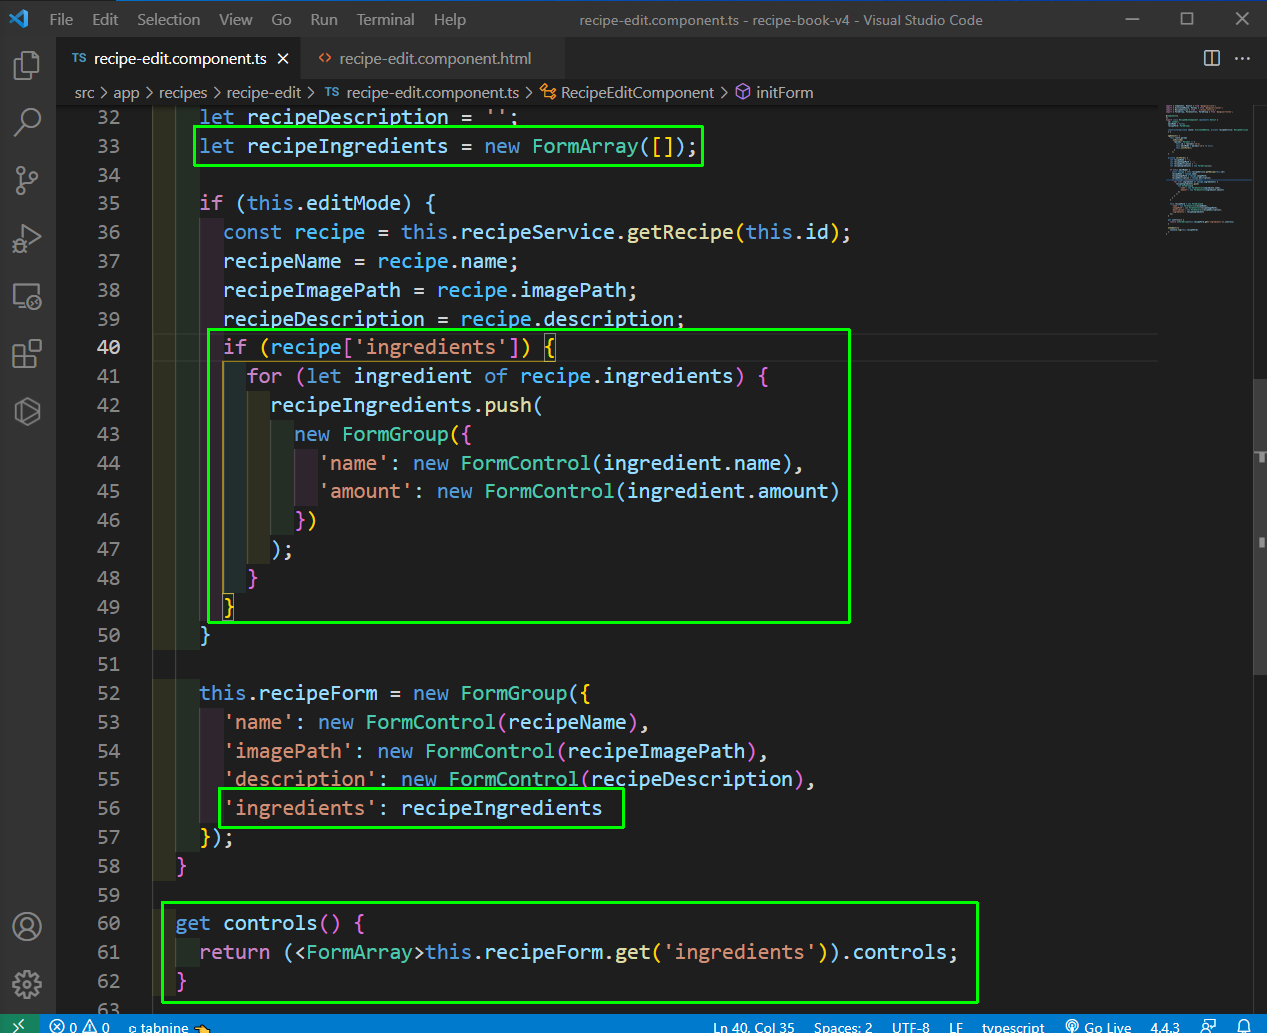The height and width of the screenshot is (1033, 1267).
Task: Change encoding via UTF-8 indicator
Action: pyautogui.click(x=910, y=1026)
